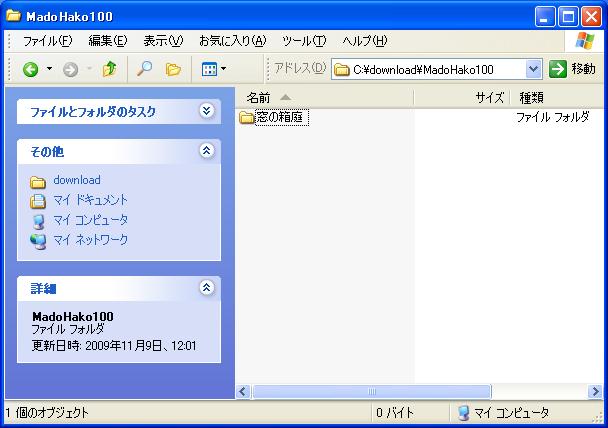Click the folder icon in address bar
608x428 pixels.
tap(342, 70)
